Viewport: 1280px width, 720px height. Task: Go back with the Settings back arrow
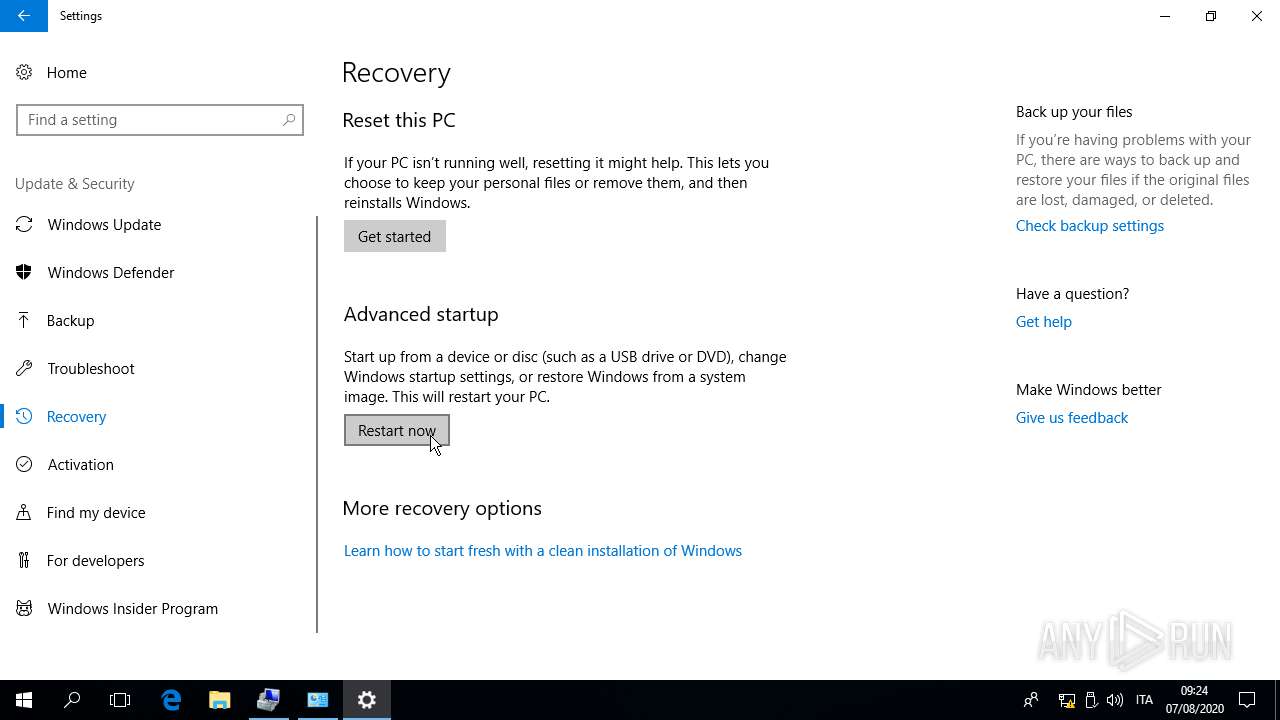pyautogui.click(x=24, y=16)
